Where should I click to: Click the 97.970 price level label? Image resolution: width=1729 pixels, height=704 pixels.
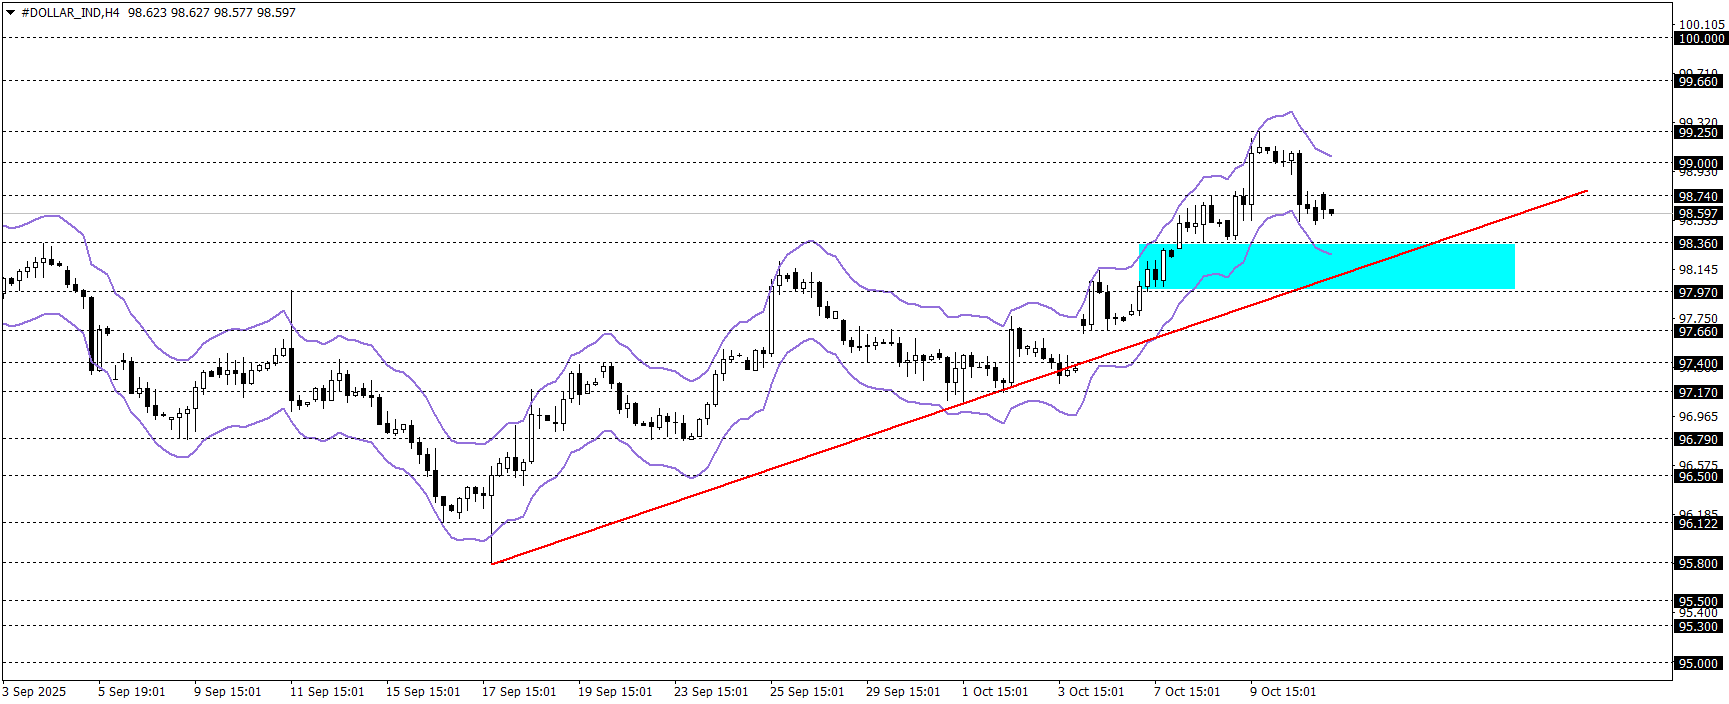point(1700,293)
